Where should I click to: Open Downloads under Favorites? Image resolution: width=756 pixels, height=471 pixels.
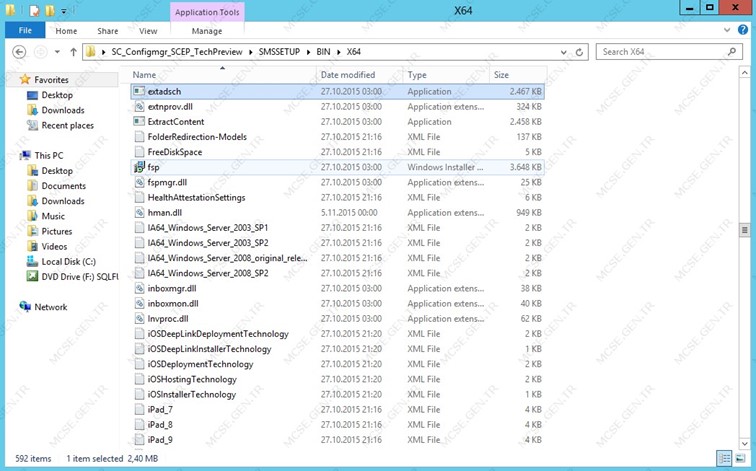(63, 110)
